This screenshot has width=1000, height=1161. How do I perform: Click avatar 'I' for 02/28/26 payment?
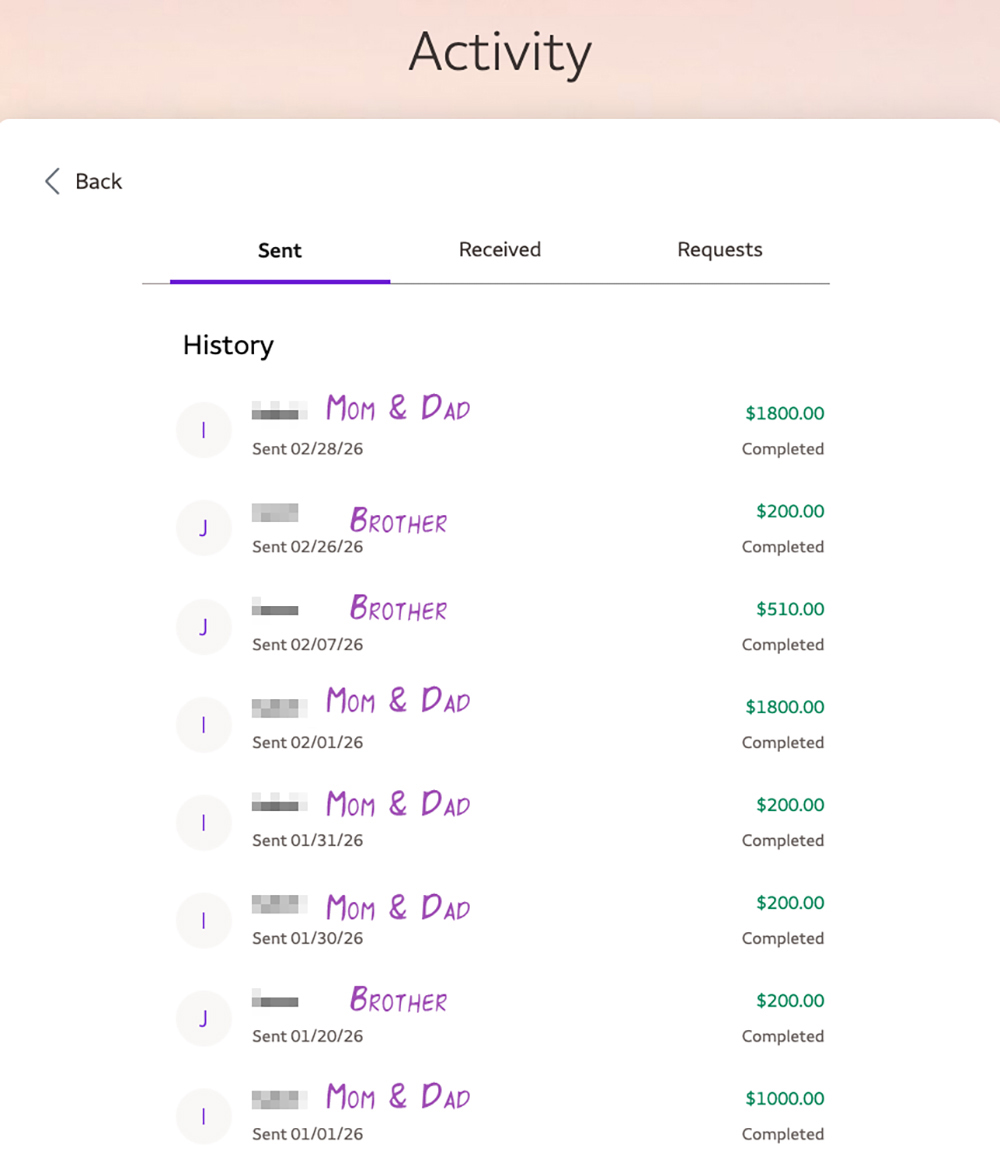[x=204, y=430]
